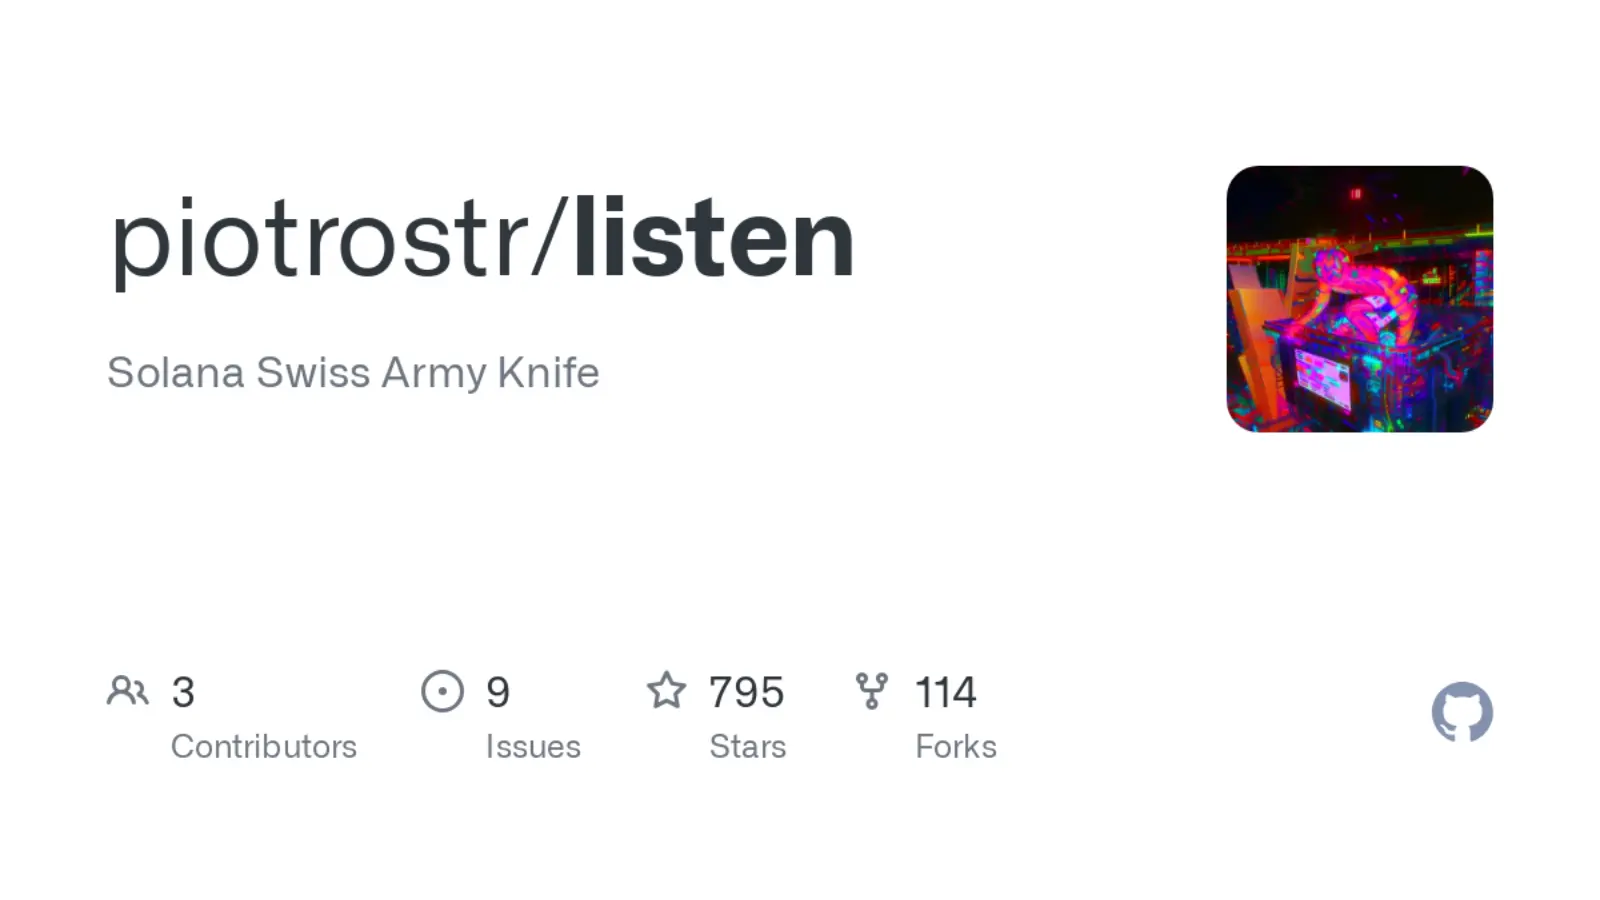
Task: Click the GitHub Octocat logo
Action: pyautogui.click(x=1462, y=712)
